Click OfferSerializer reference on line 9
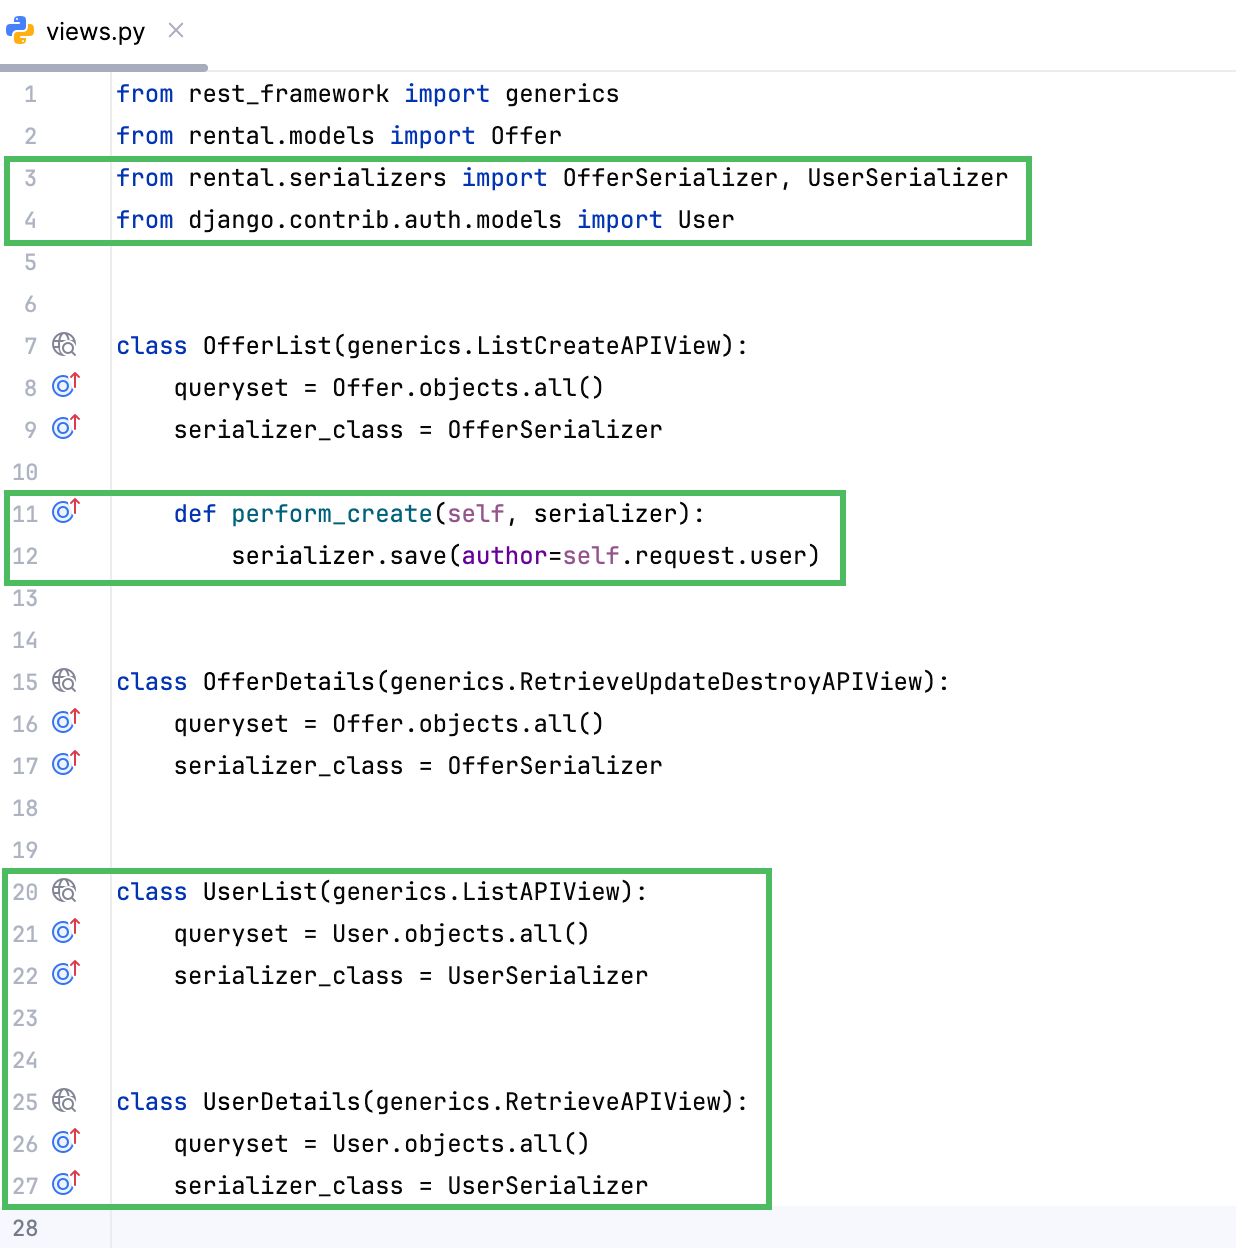1236x1248 pixels. 557,429
